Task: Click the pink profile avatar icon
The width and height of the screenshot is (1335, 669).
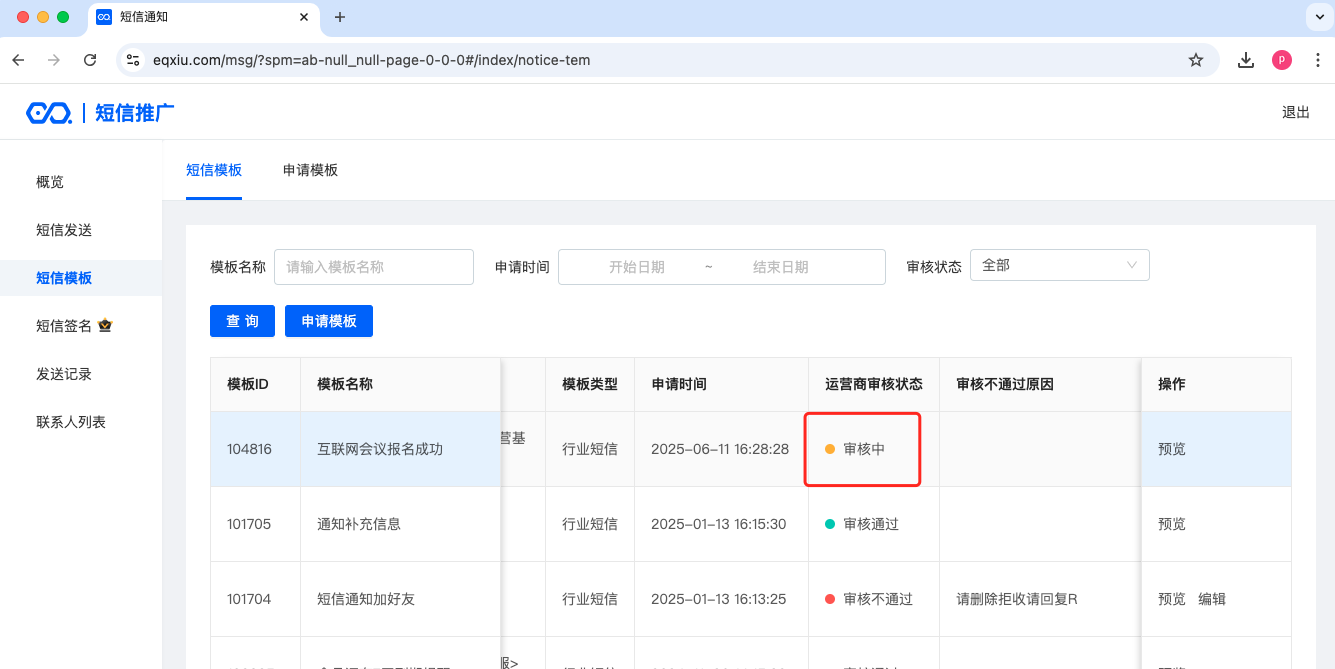Action: [x=1281, y=60]
